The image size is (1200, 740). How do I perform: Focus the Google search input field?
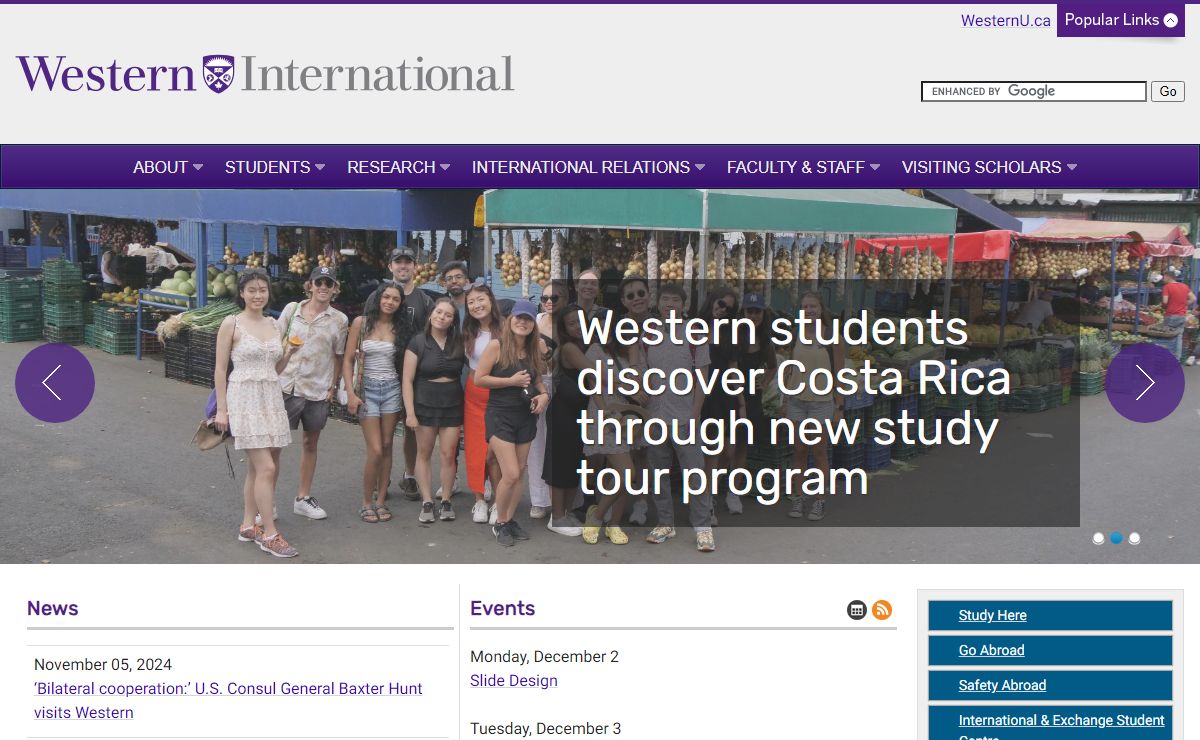1034,91
